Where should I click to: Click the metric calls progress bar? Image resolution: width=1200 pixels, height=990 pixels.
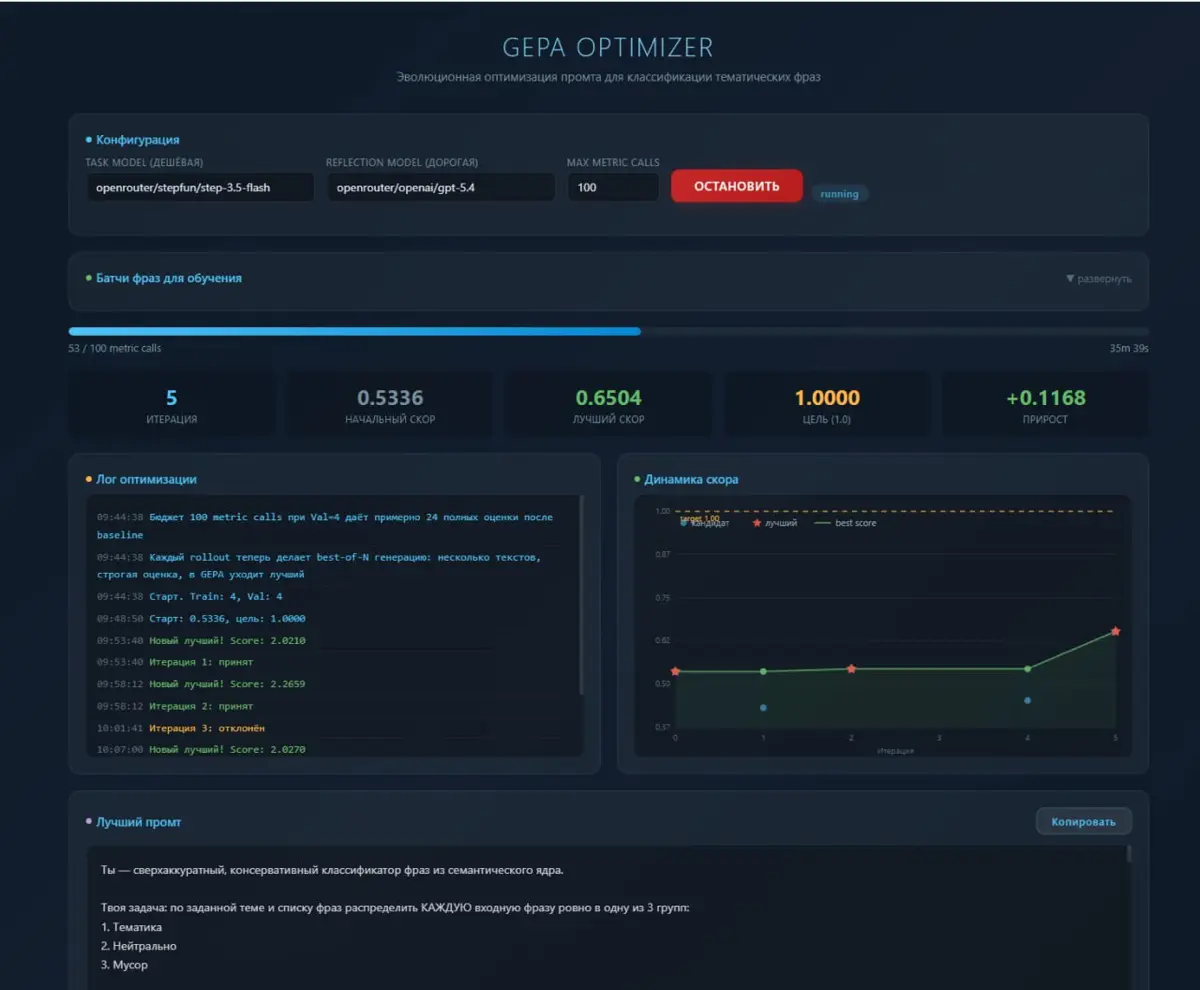click(x=608, y=331)
